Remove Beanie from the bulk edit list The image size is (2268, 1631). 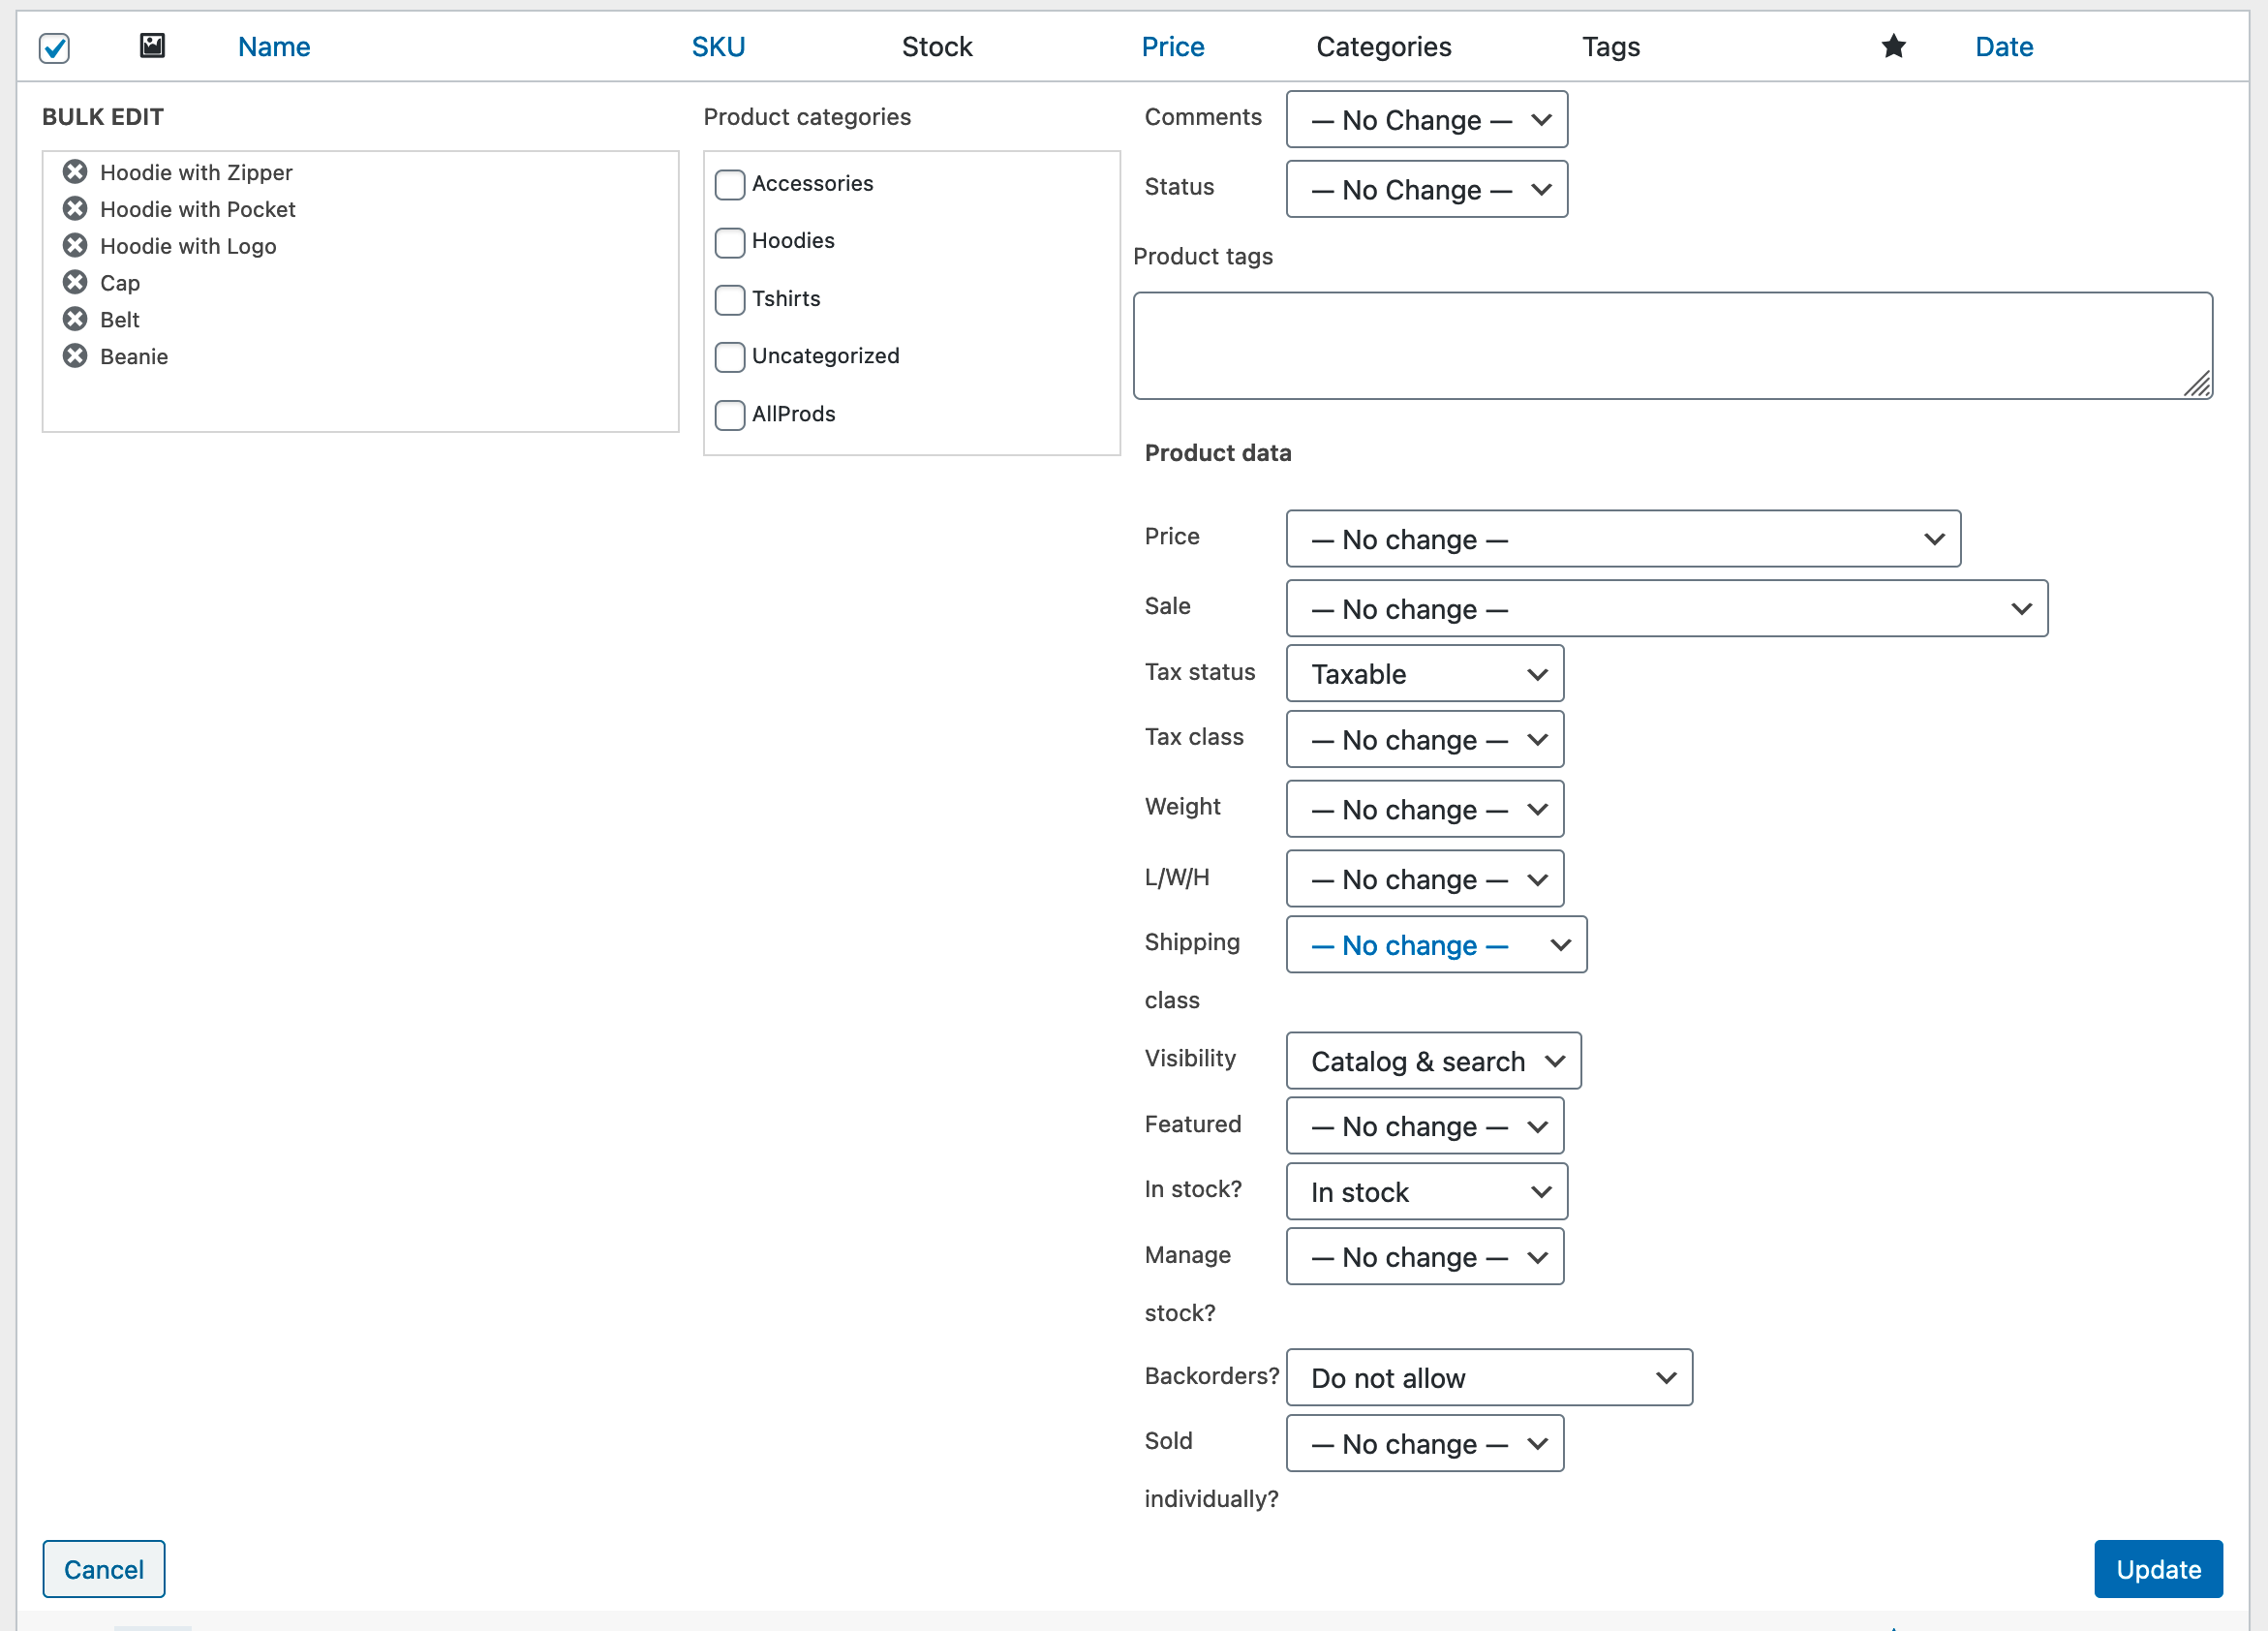pos(75,356)
